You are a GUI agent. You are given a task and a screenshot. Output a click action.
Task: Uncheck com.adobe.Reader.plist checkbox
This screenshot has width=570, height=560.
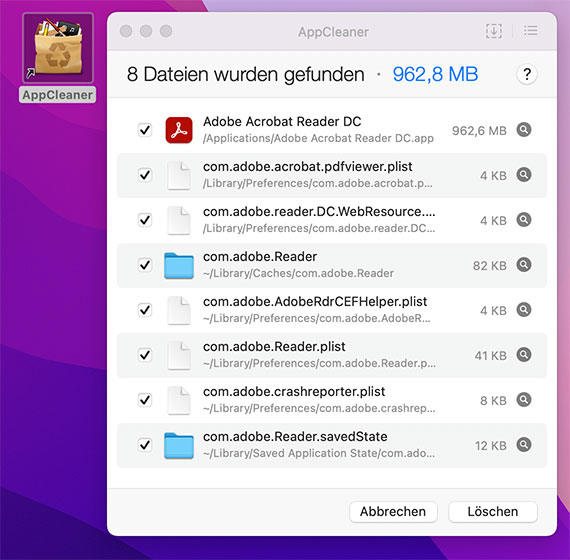coord(145,355)
